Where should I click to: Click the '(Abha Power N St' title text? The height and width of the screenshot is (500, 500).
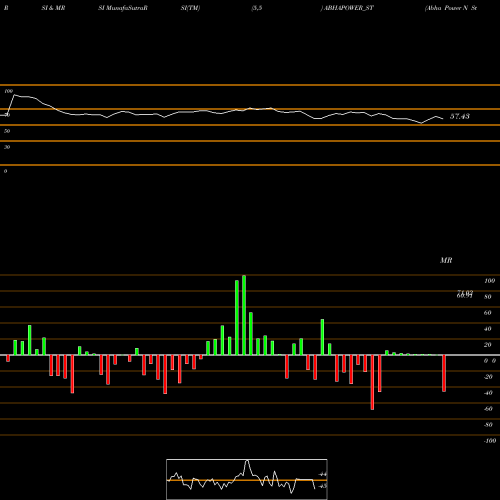451,8
